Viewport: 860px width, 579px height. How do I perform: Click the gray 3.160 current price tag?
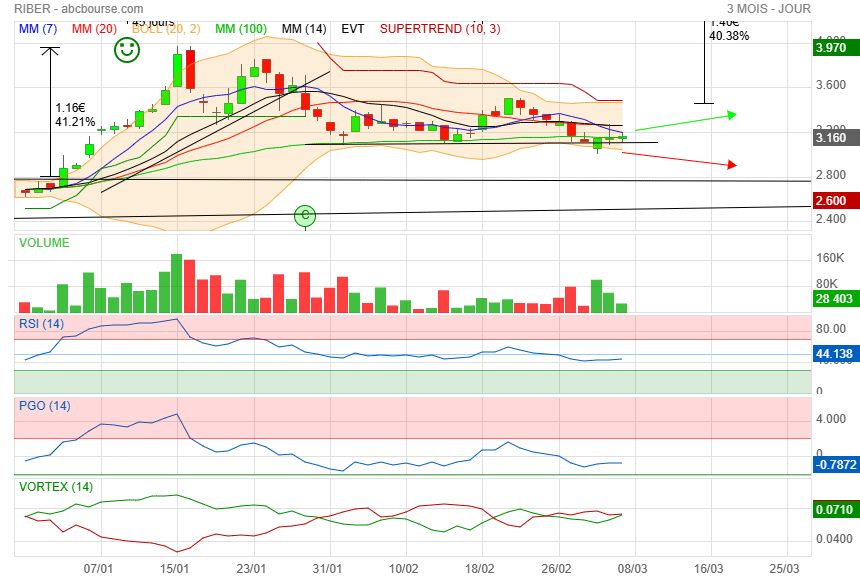[831, 138]
